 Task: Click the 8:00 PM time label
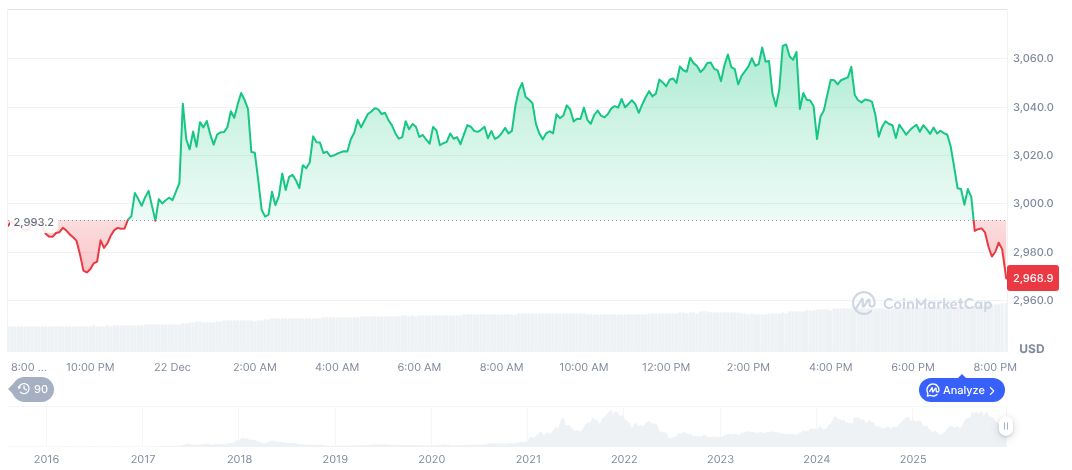(x=996, y=367)
